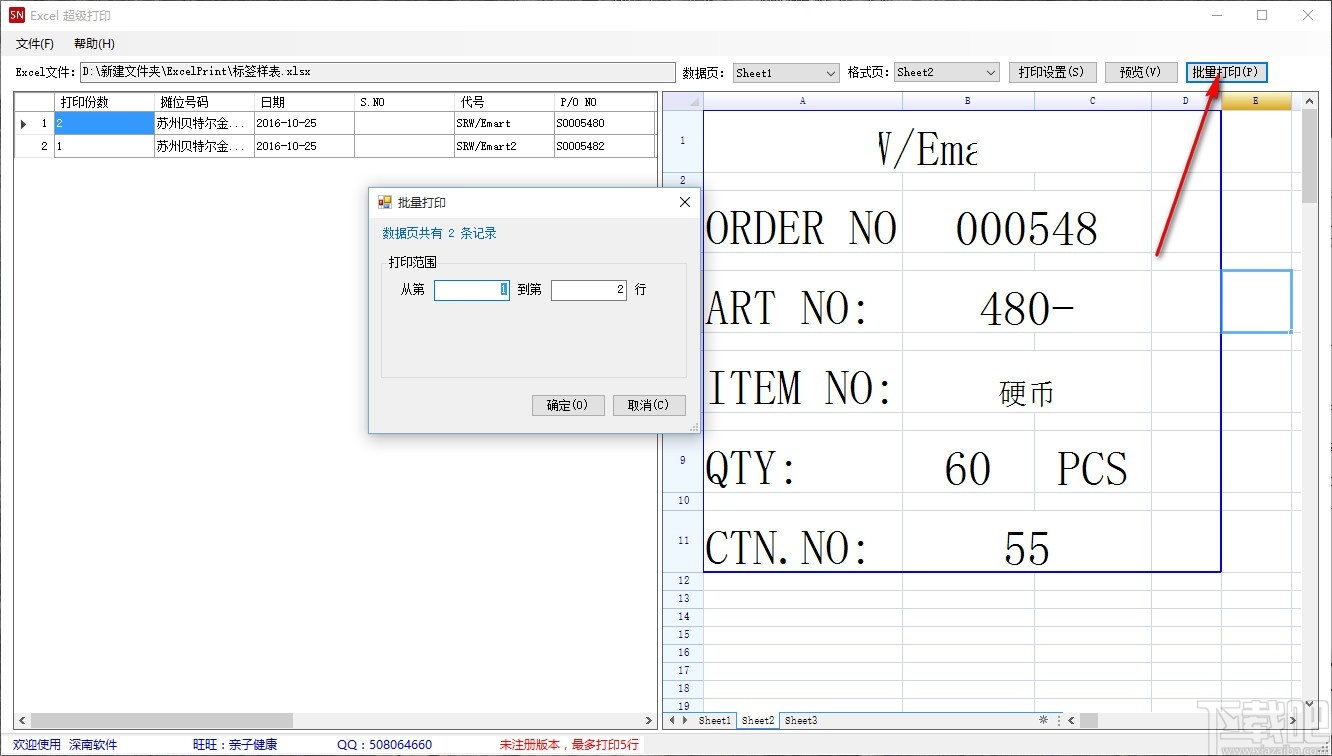Click the SRW/Emart2 cell
1332x756 pixels.
[504, 146]
